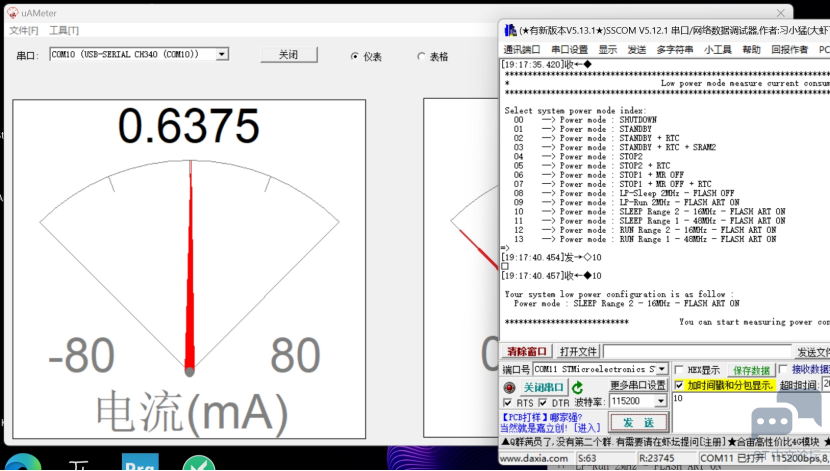Viewport: 830px width, 471px height.
Task: Click the 打开文件 open file button
Action: click(578, 351)
